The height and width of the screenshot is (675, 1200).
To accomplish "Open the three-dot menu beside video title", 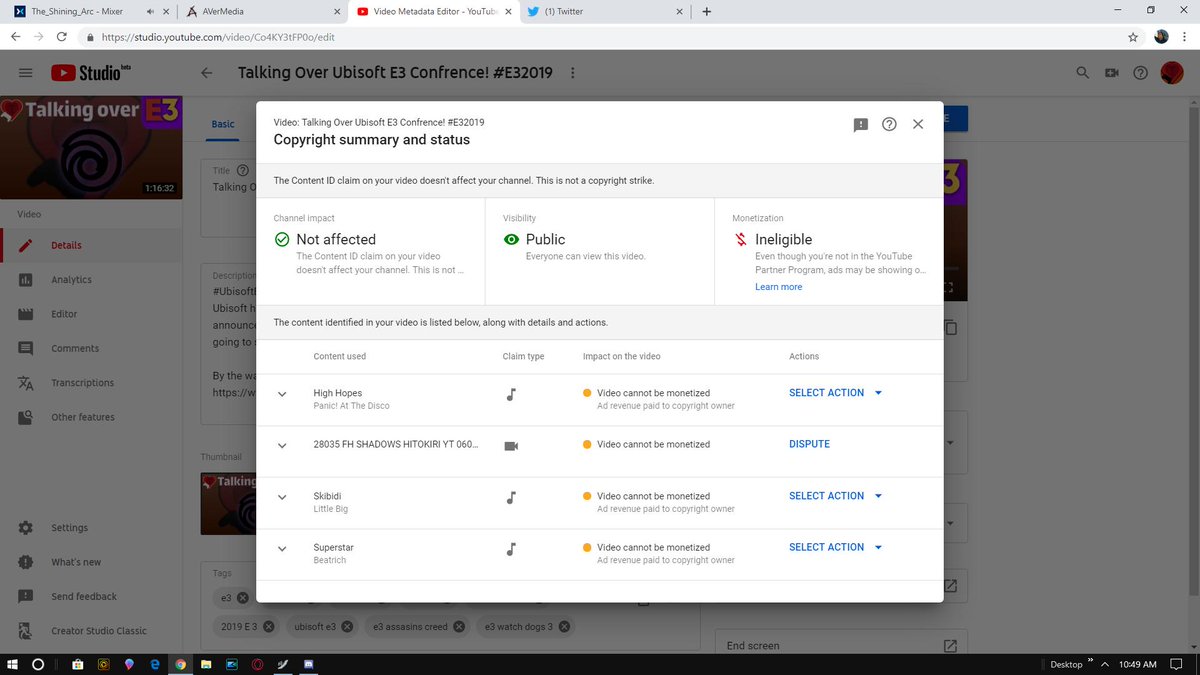I will pyautogui.click(x=572, y=73).
